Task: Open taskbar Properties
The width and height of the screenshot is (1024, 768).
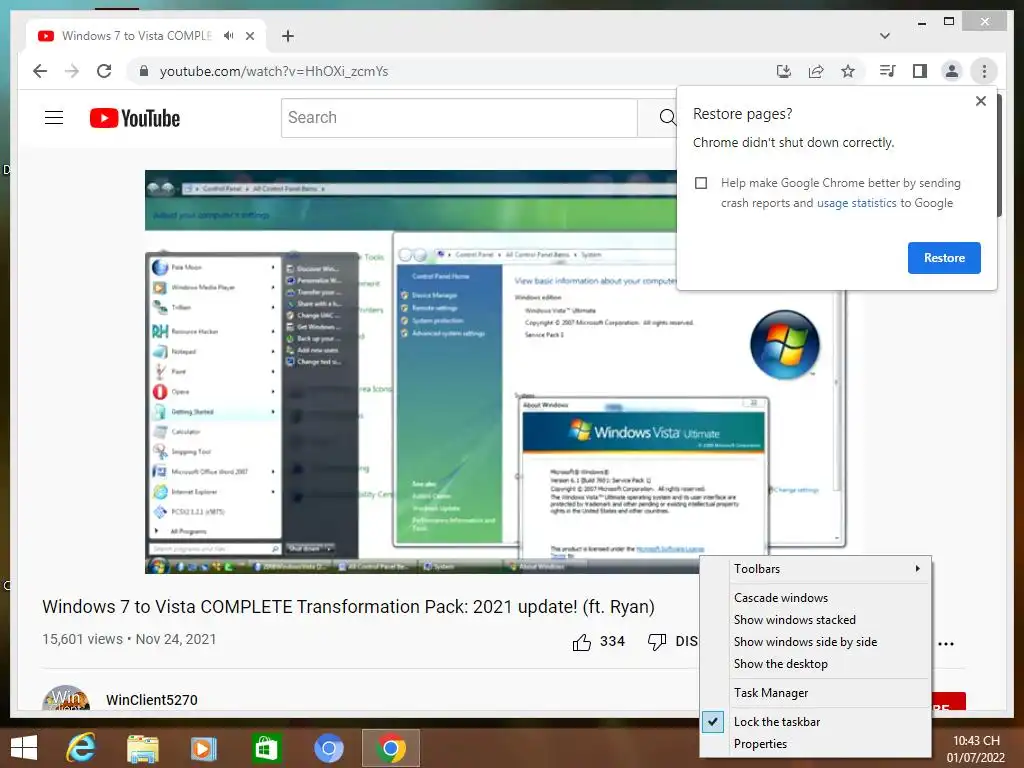Action: pyautogui.click(x=815, y=744)
